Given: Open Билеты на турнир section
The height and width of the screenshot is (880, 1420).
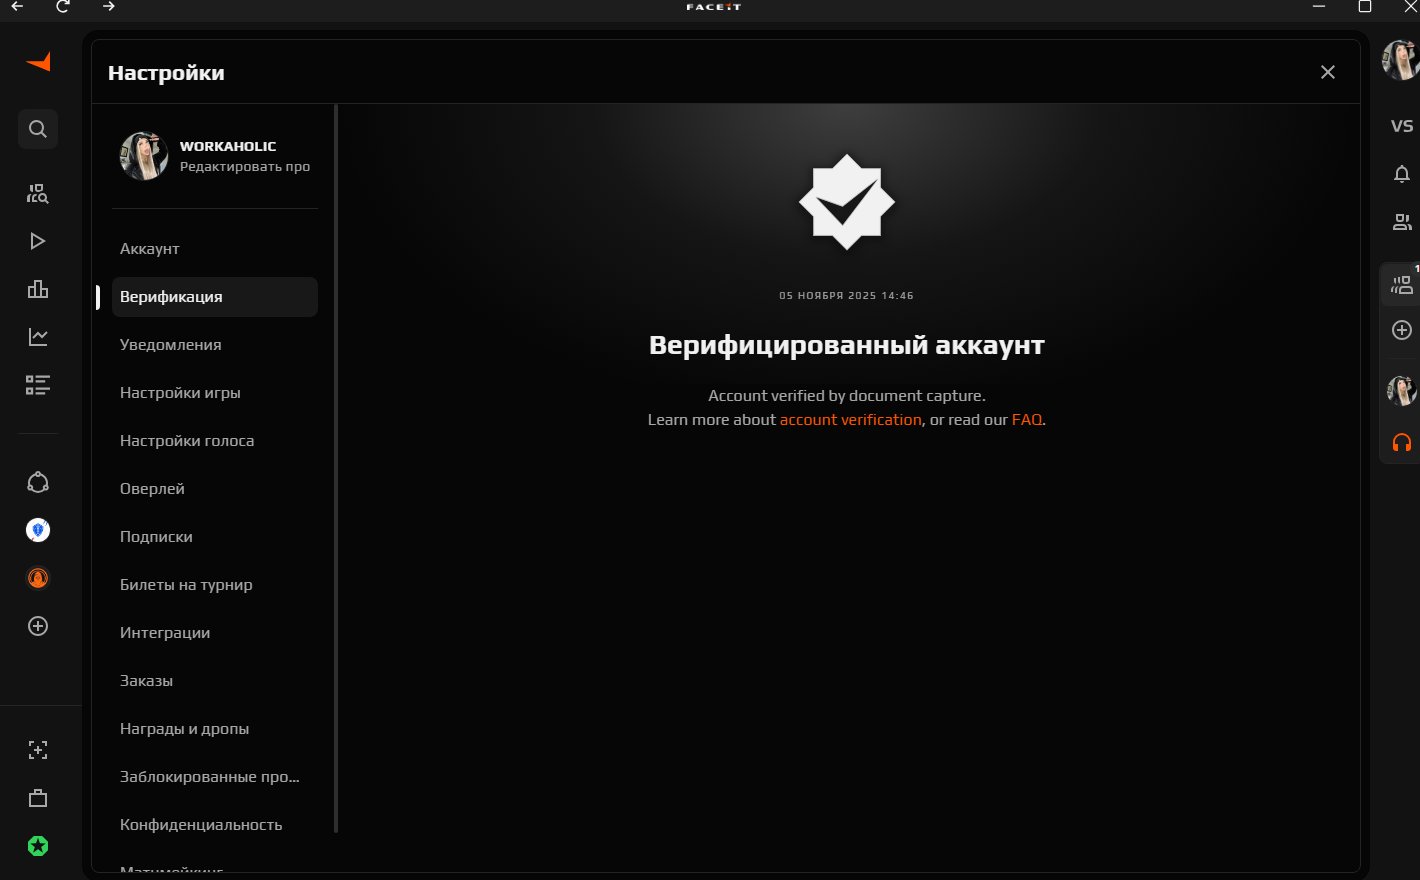Looking at the screenshot, I should point(215,585).
